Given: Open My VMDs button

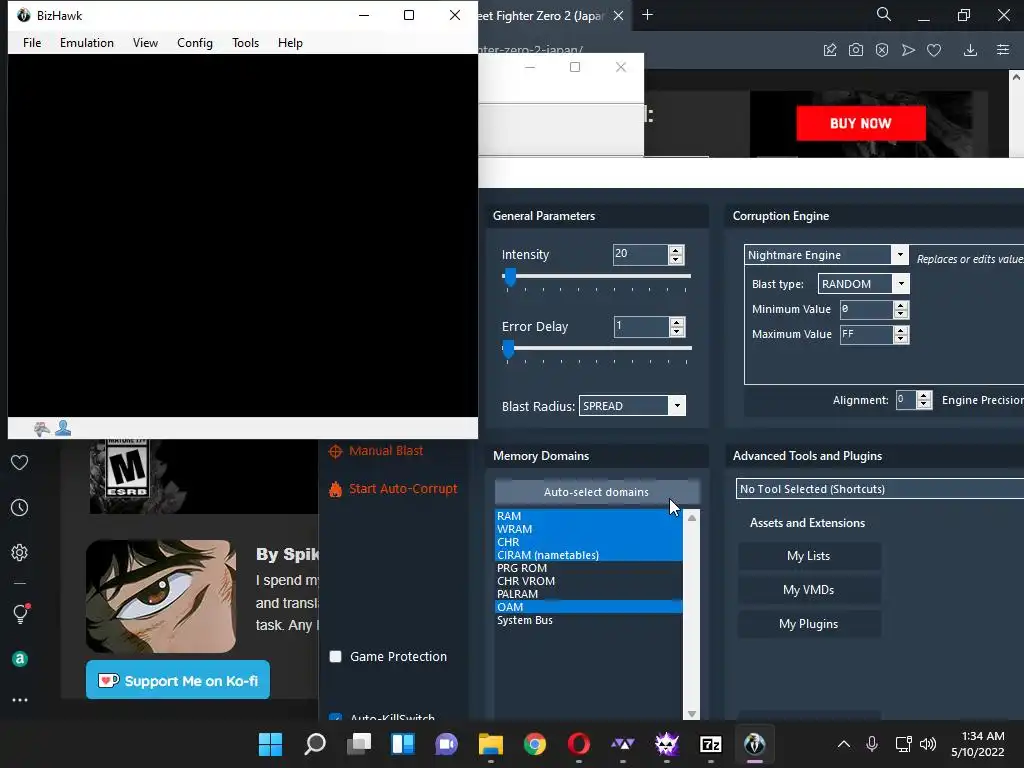Looking at the screenshot, I should pyautogui.click(x=809, y=590).
